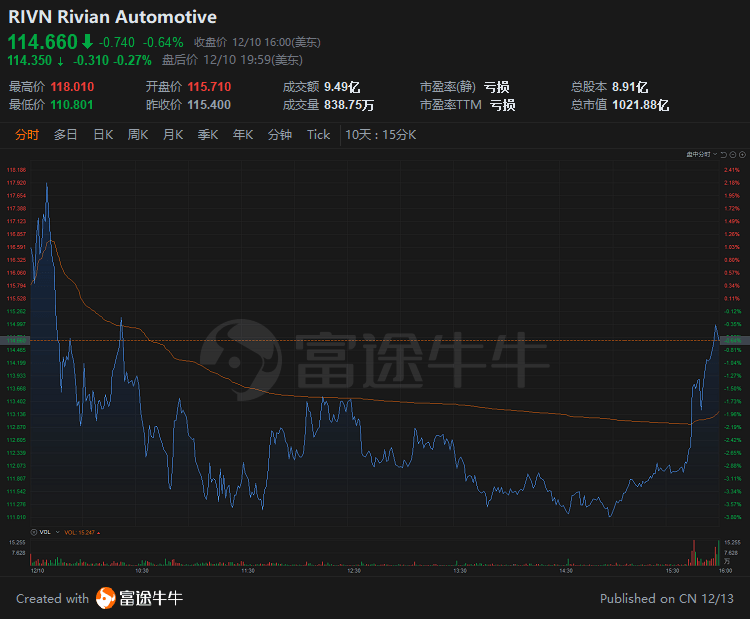
Task: Click the 昨收价 value 115.400
Action: pos(209,105)
